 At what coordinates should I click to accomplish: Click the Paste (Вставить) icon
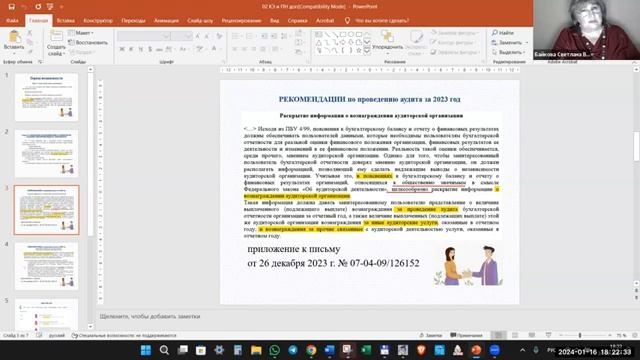pos(14,38)
